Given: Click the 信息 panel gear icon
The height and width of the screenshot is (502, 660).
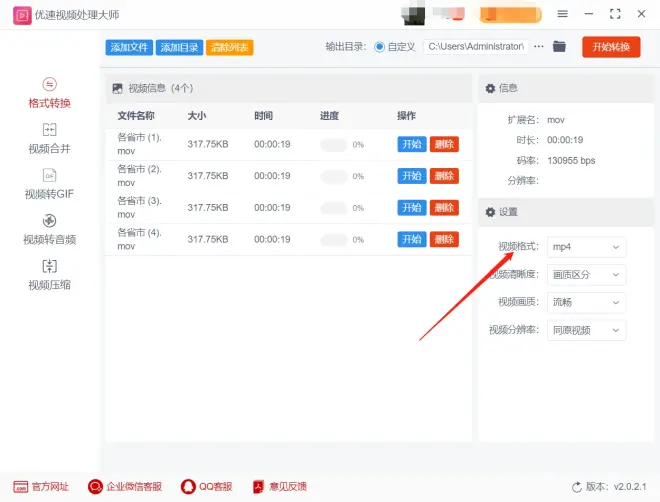Looking at the screenshot, I should point(490,88).
